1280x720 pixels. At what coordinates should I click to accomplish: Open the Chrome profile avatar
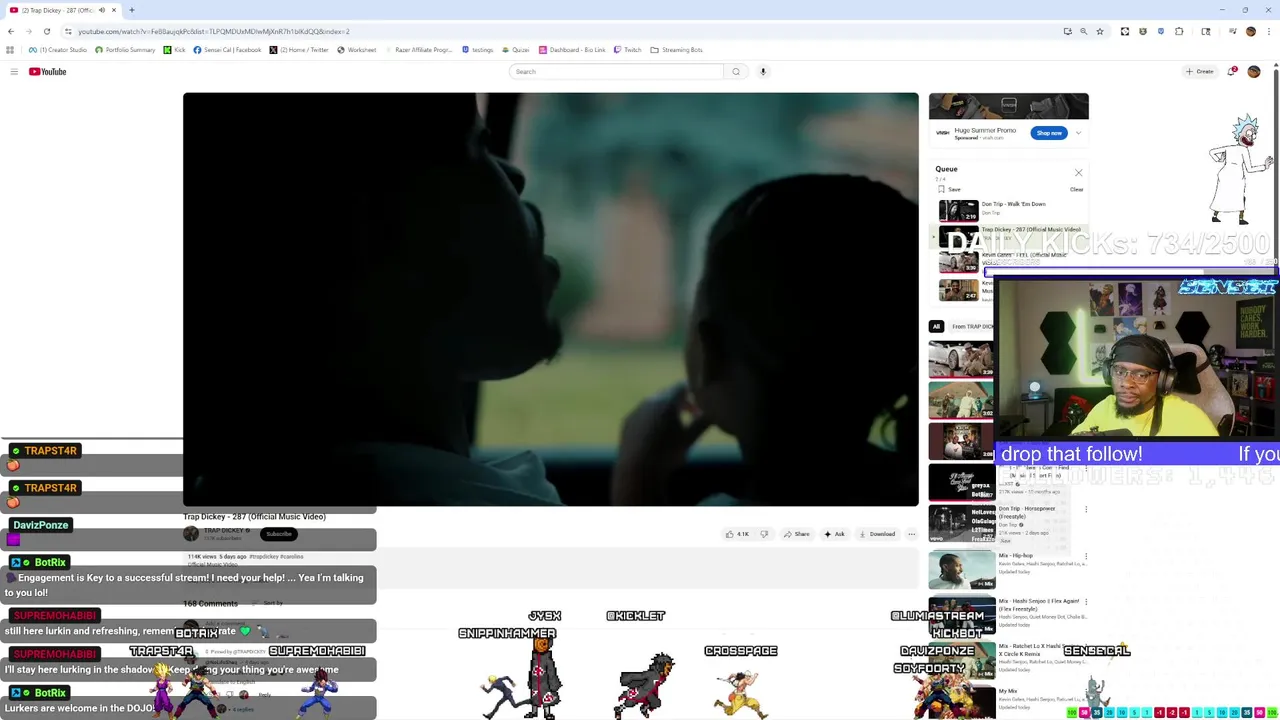pos(1250,31)
